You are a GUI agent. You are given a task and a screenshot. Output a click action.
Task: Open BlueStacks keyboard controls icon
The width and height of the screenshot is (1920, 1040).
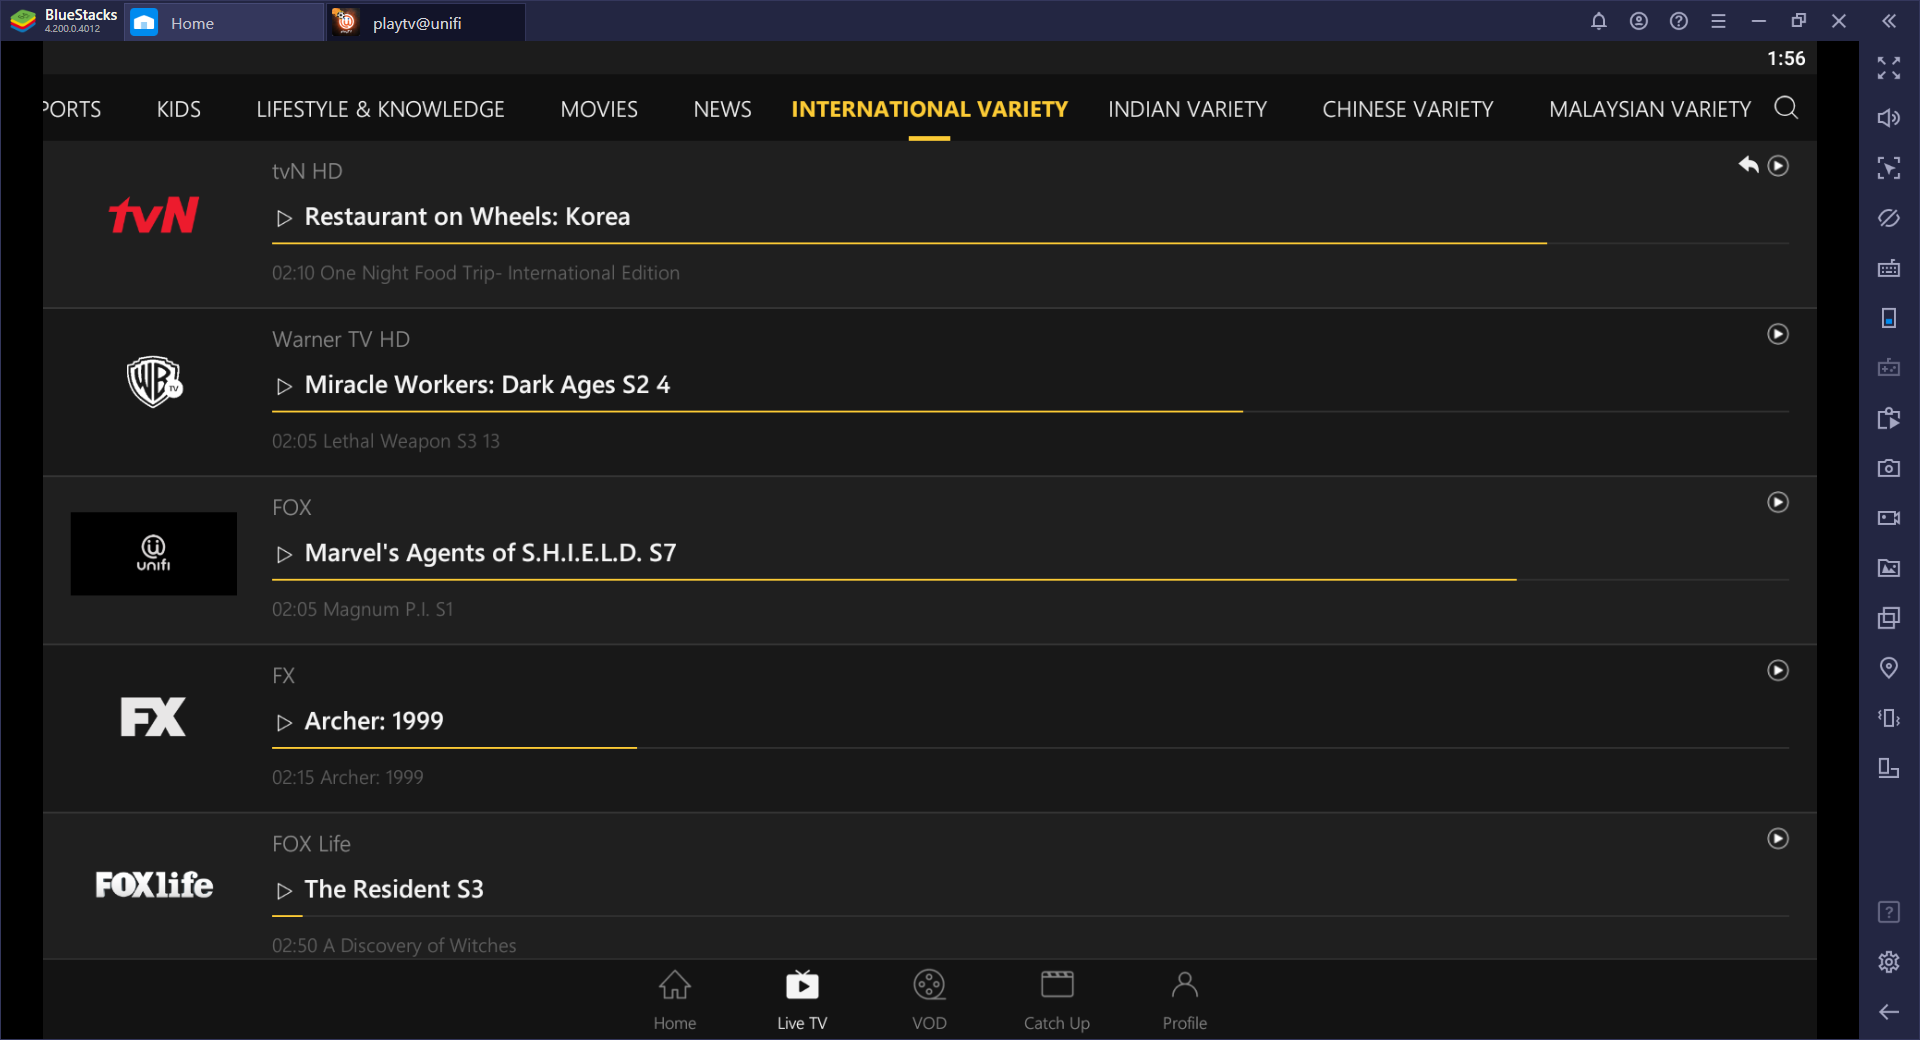(x=1889, y=268)
